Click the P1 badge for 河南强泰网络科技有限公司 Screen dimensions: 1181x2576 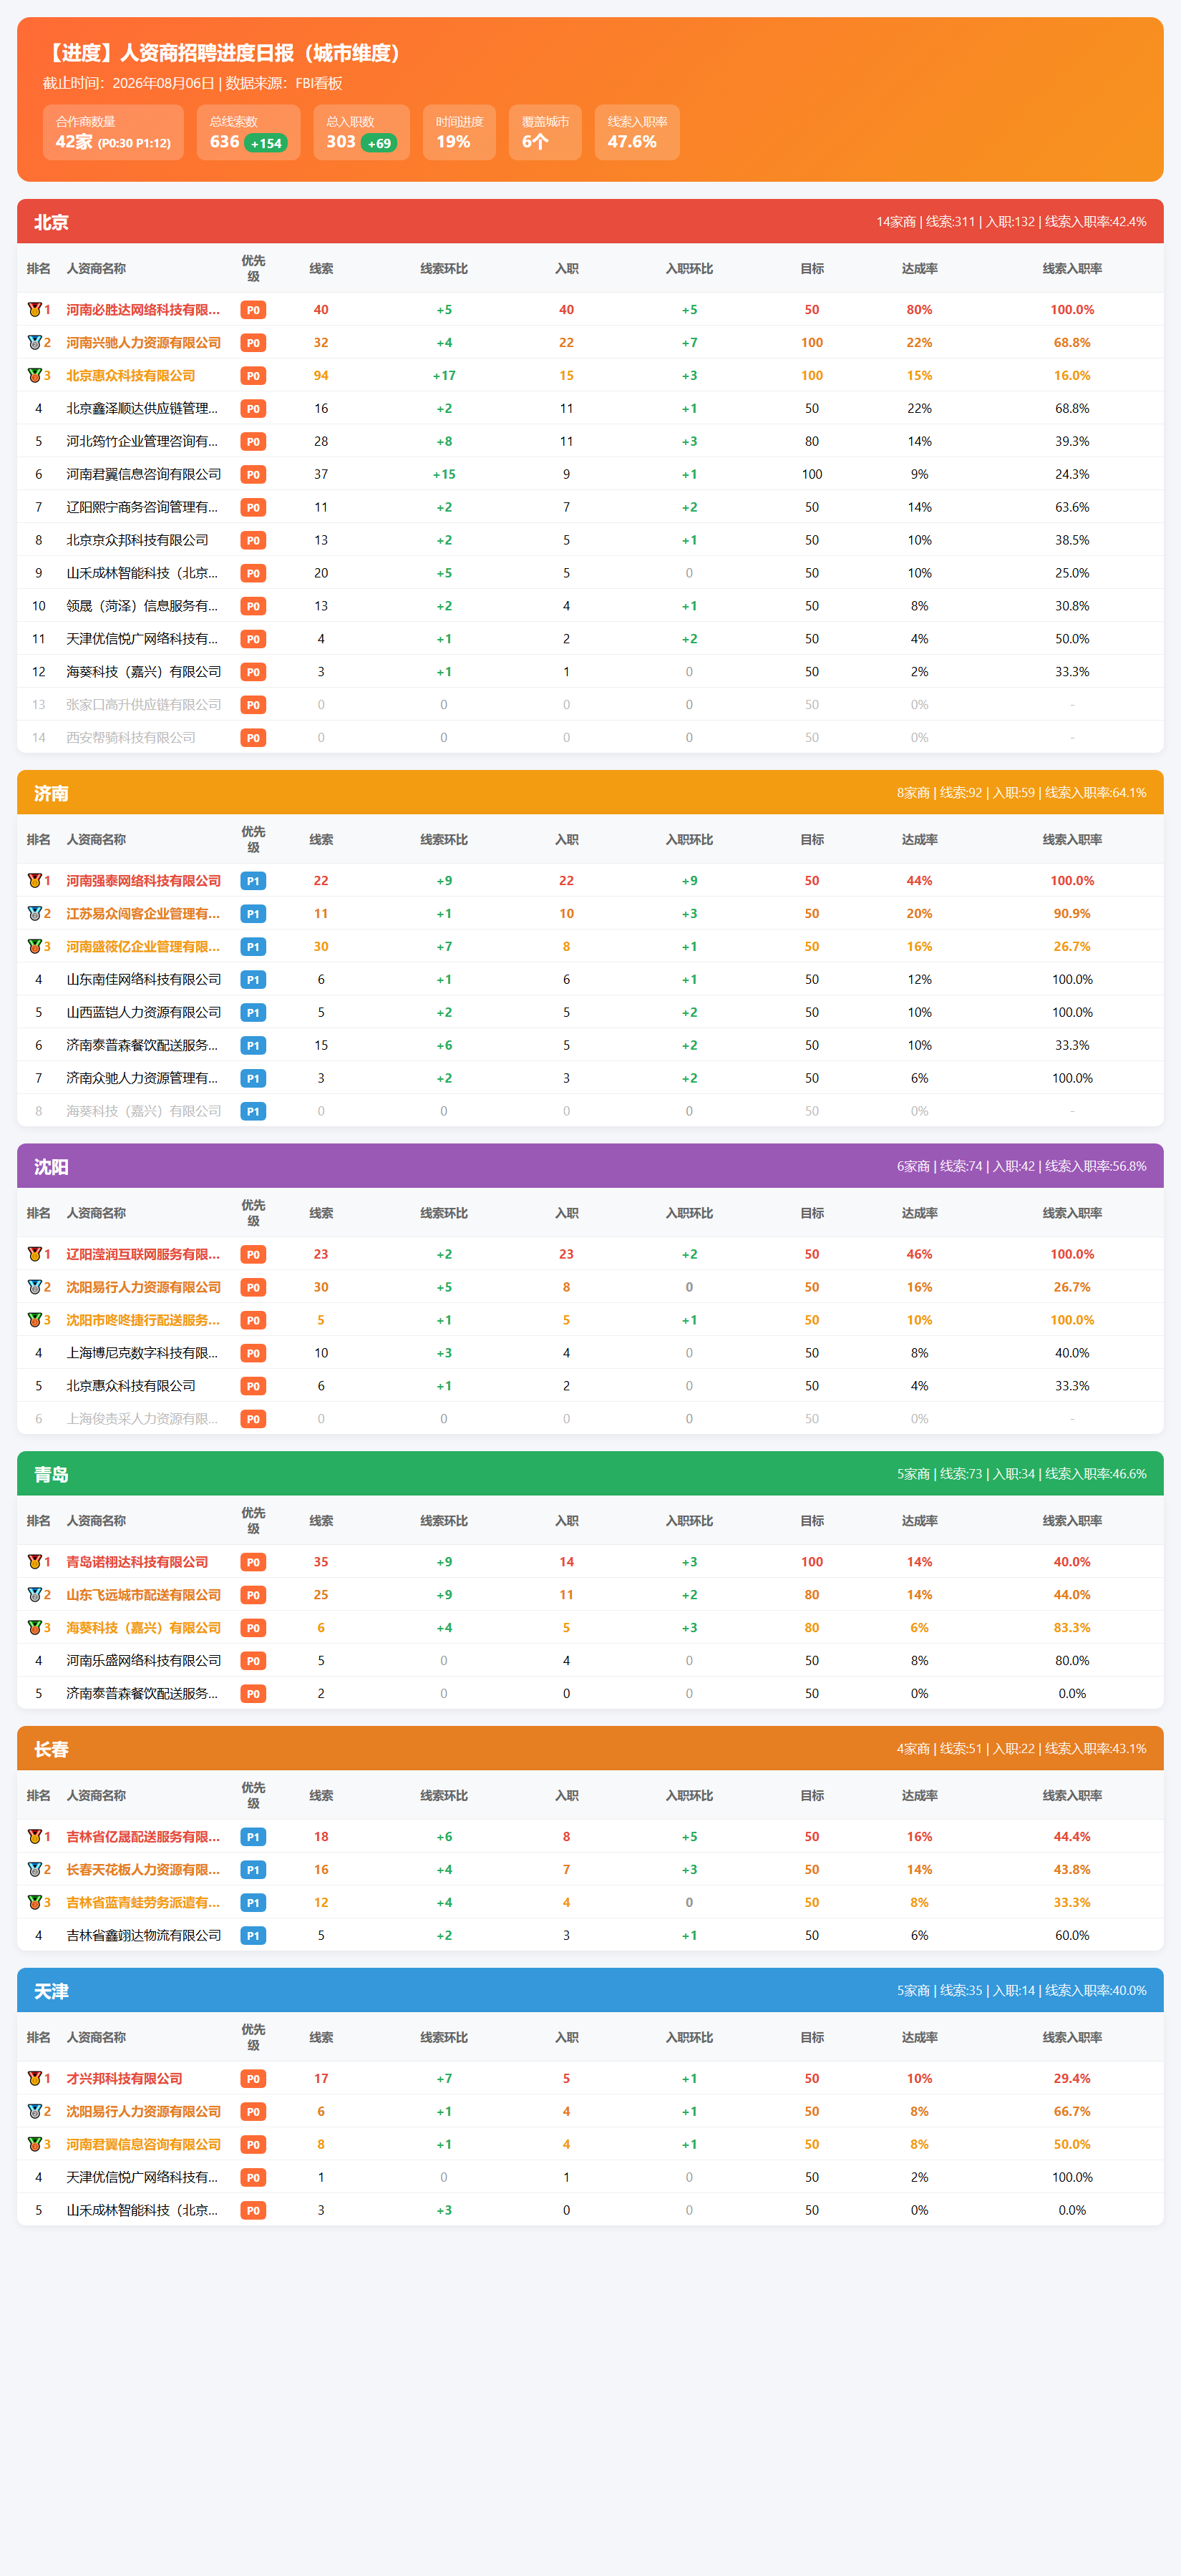coord(253,881)
